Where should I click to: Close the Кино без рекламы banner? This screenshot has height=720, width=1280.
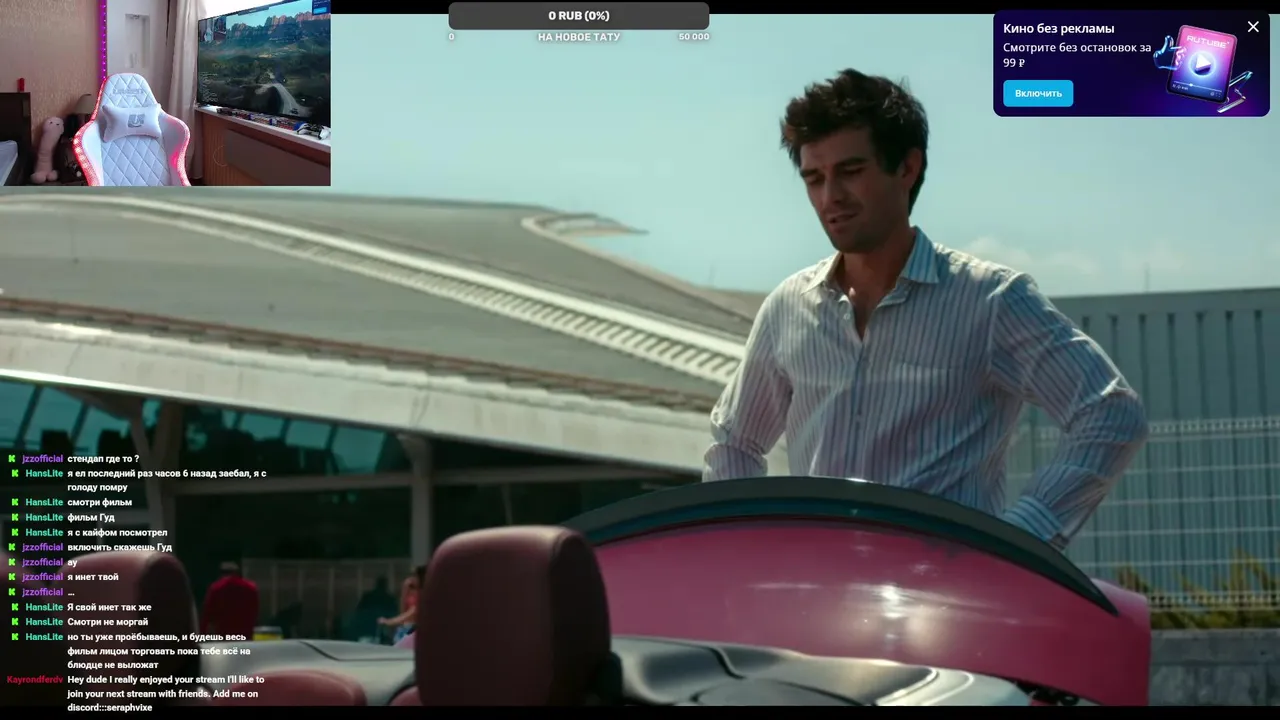click(1253, 27)
